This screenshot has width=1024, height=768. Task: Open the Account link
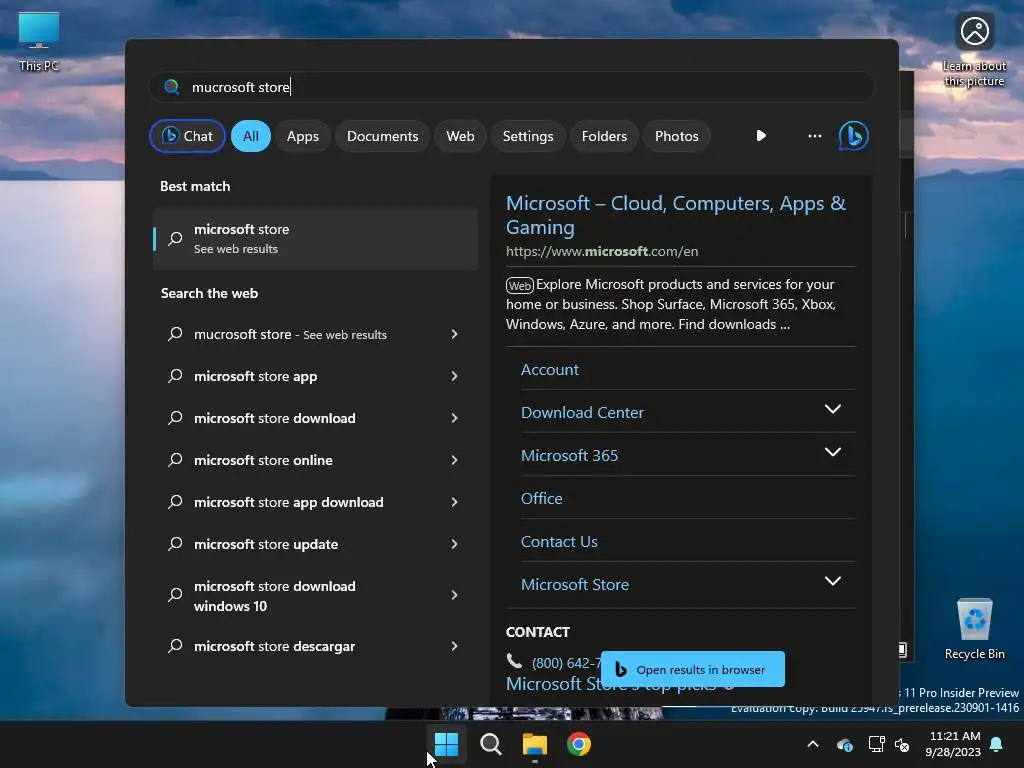pyautogui.click(x=550, y=370)
